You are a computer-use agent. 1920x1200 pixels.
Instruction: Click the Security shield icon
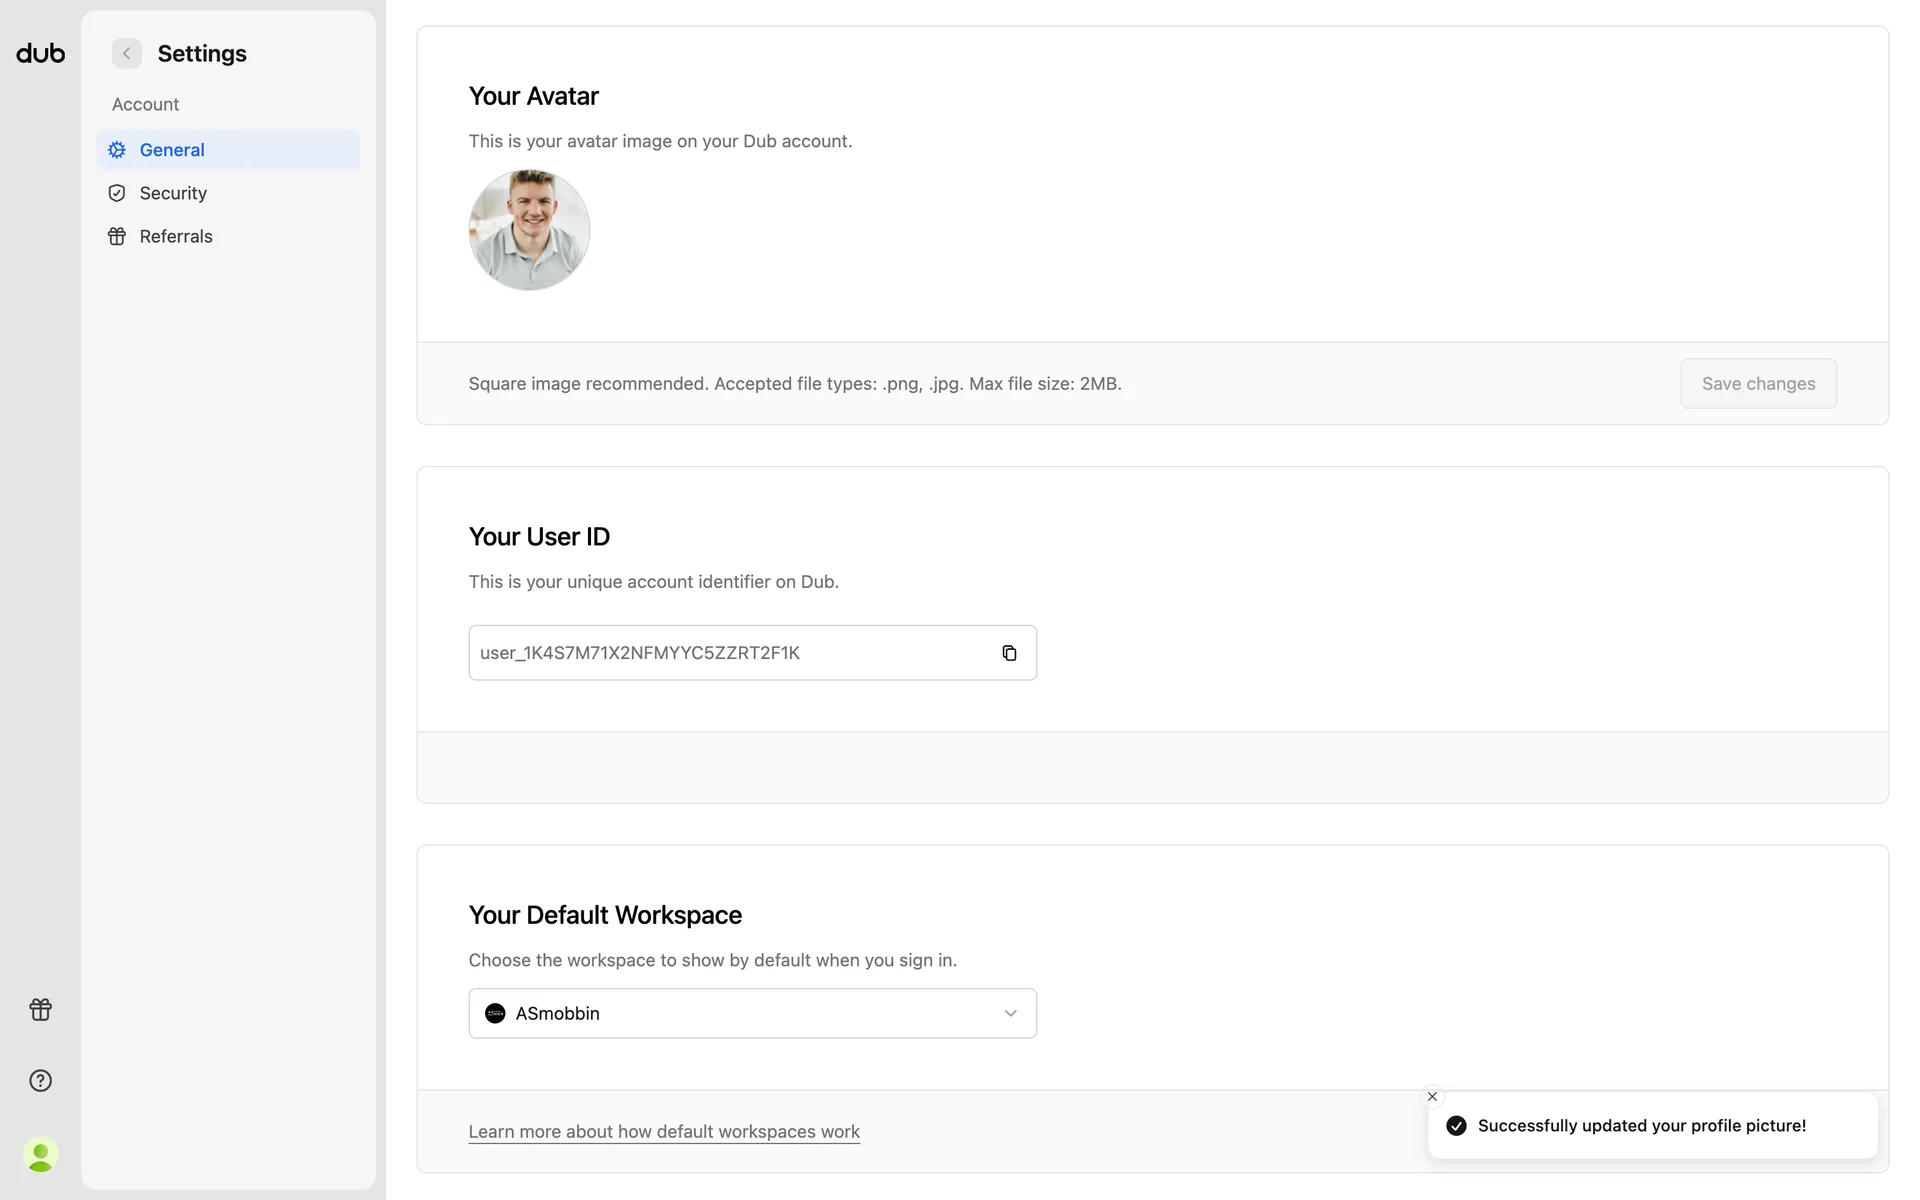pyautogui.click(x=117, y=193)
